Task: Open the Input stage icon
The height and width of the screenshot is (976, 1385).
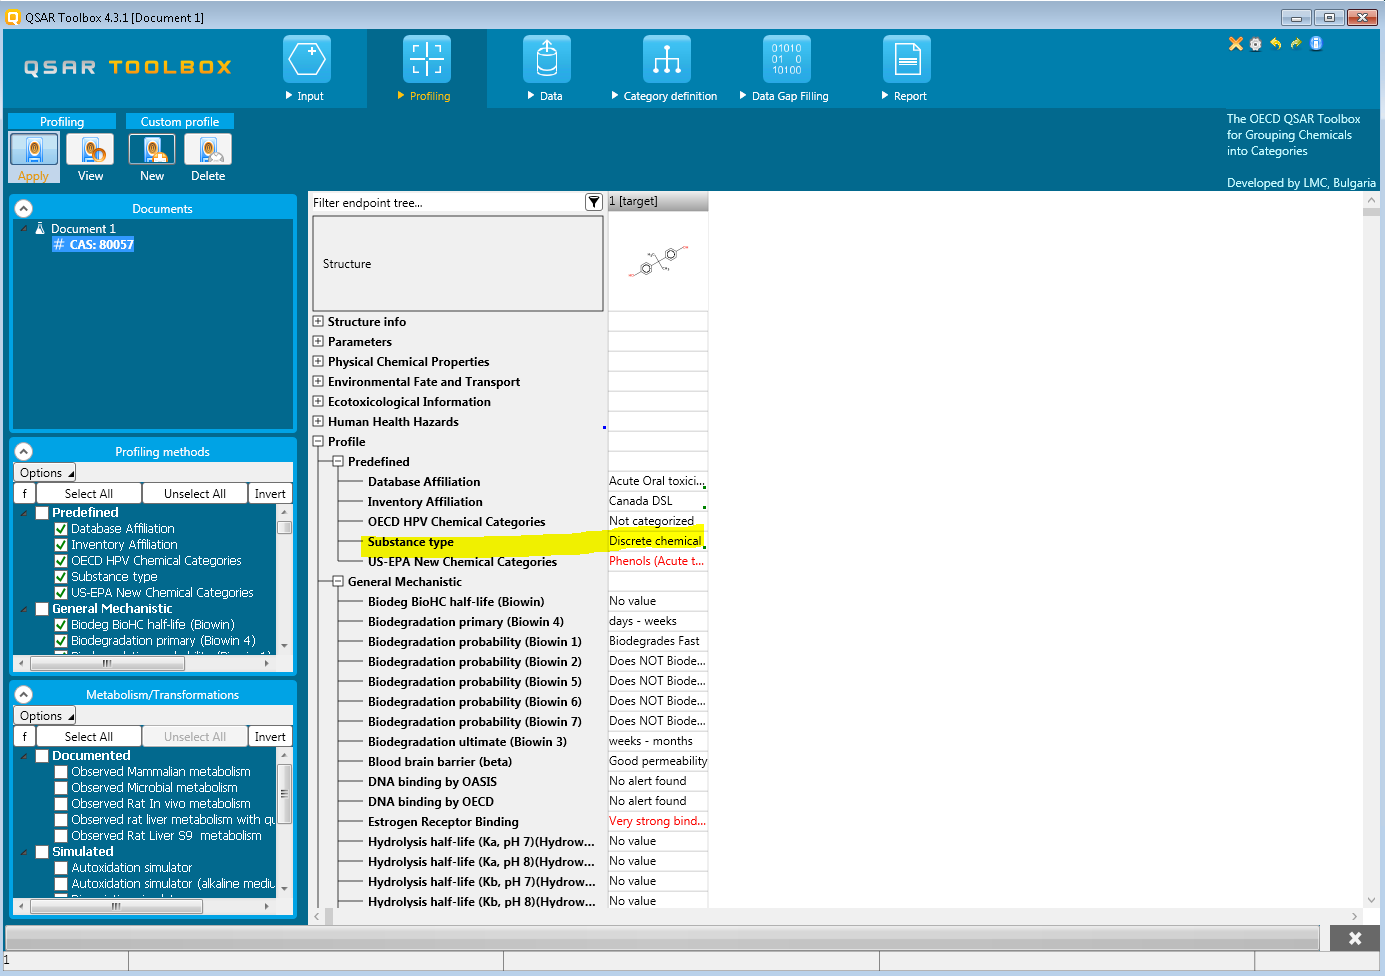Action: 306,60
